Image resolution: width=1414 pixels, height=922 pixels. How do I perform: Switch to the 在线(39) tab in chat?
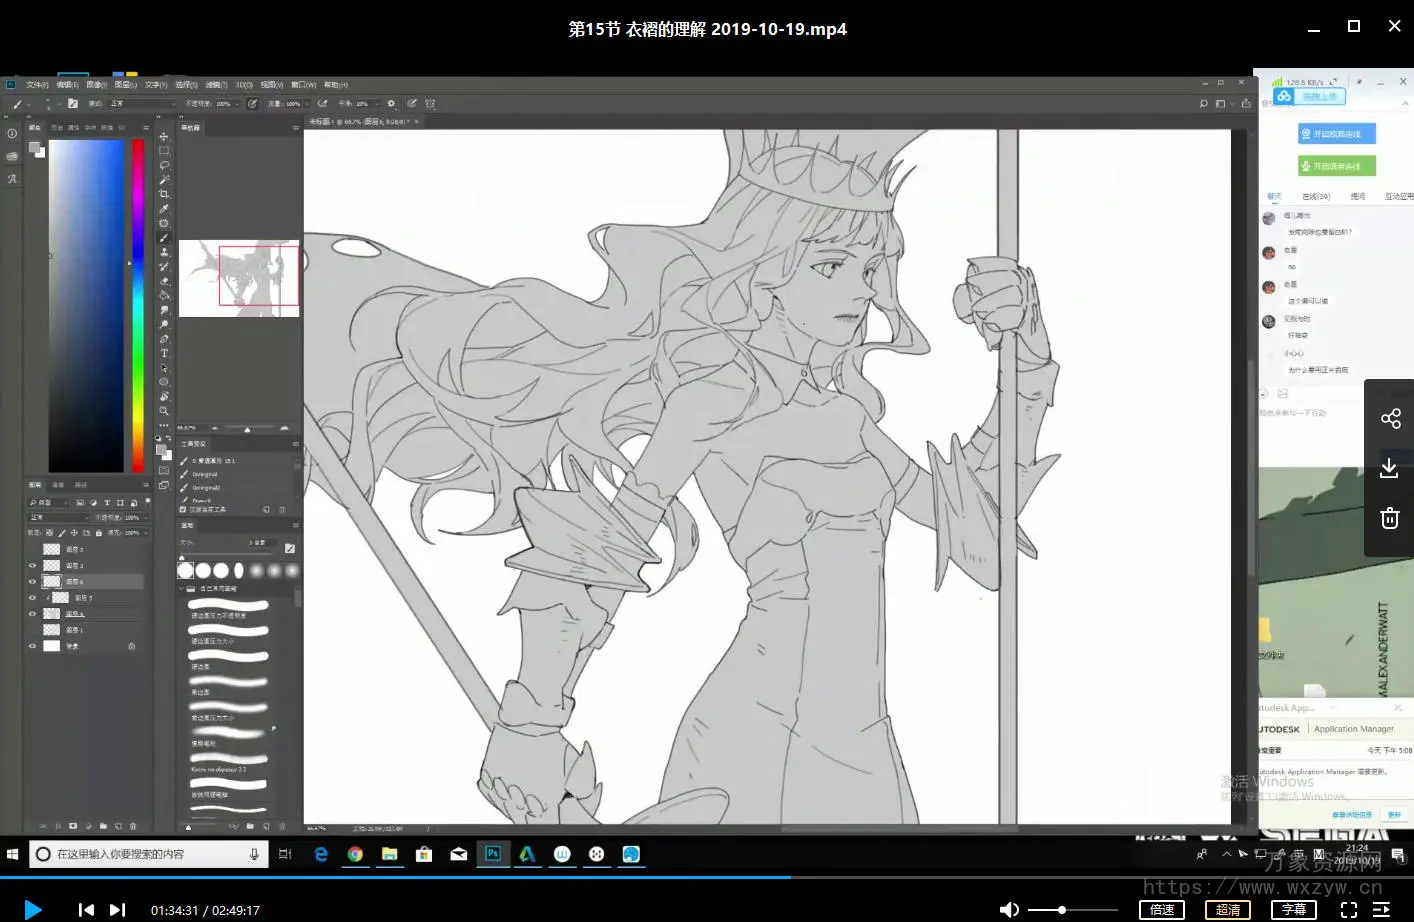click(1316, 196)
